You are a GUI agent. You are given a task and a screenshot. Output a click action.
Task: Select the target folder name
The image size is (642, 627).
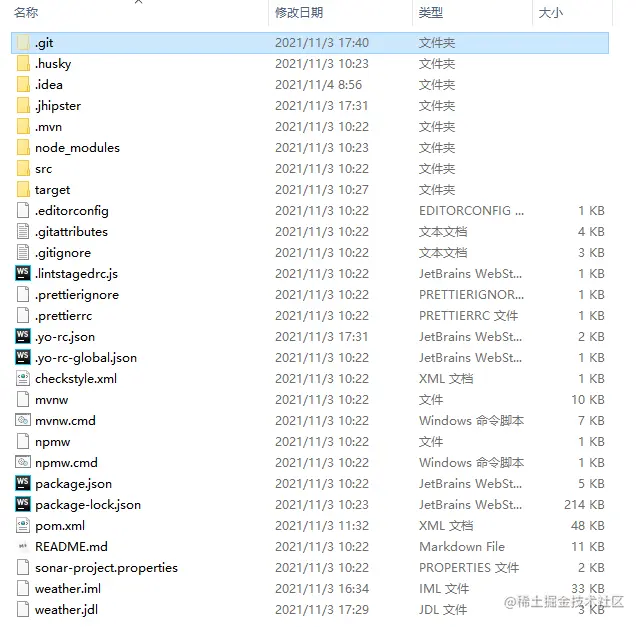point(52,190)
